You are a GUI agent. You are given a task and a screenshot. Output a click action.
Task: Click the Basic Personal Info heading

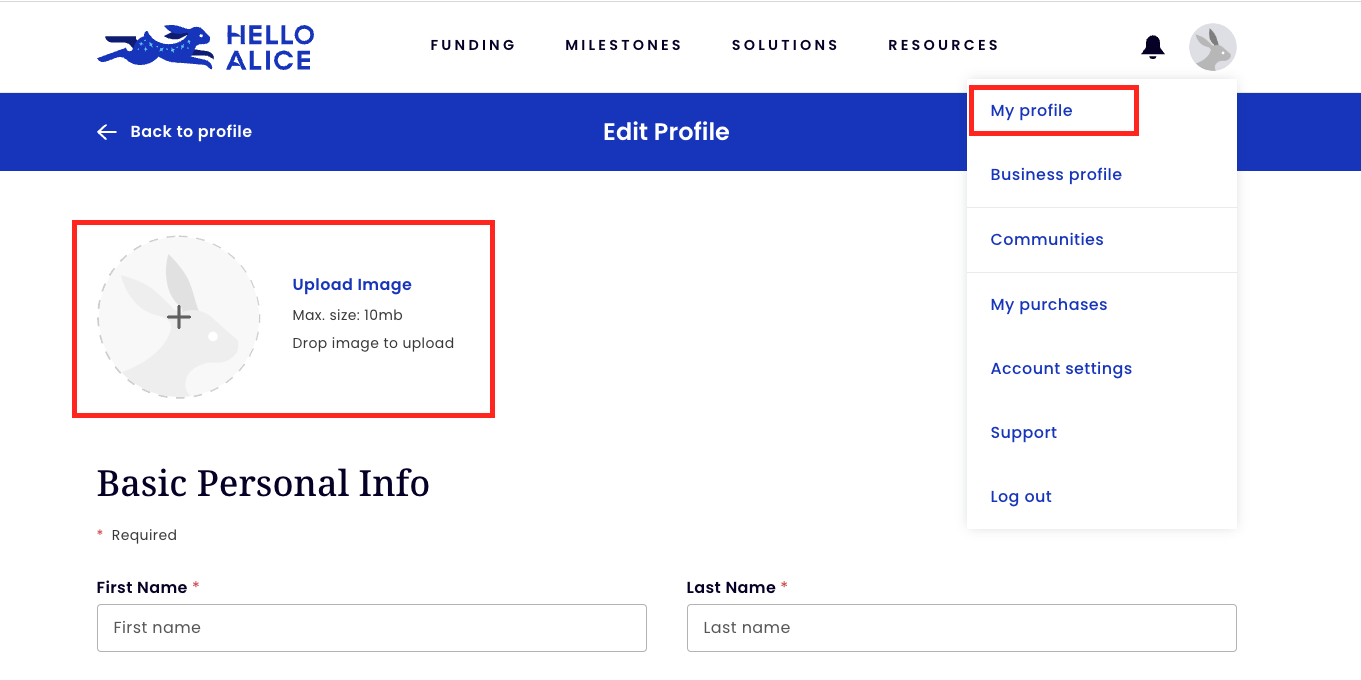pos(263,483)
